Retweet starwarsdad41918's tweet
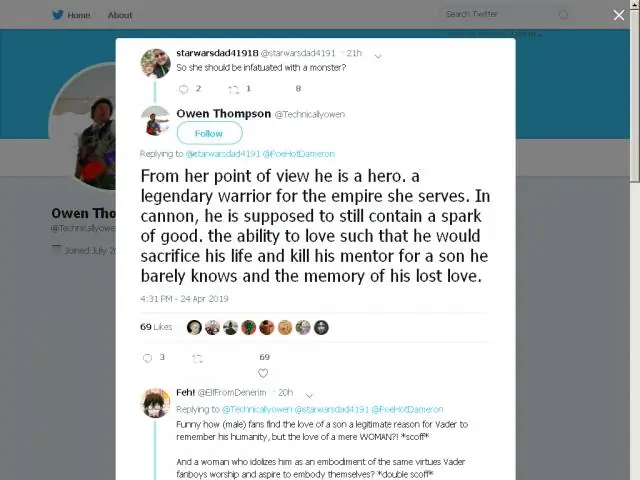The height and width of the screenshot is (480, 640). [233, 90]
